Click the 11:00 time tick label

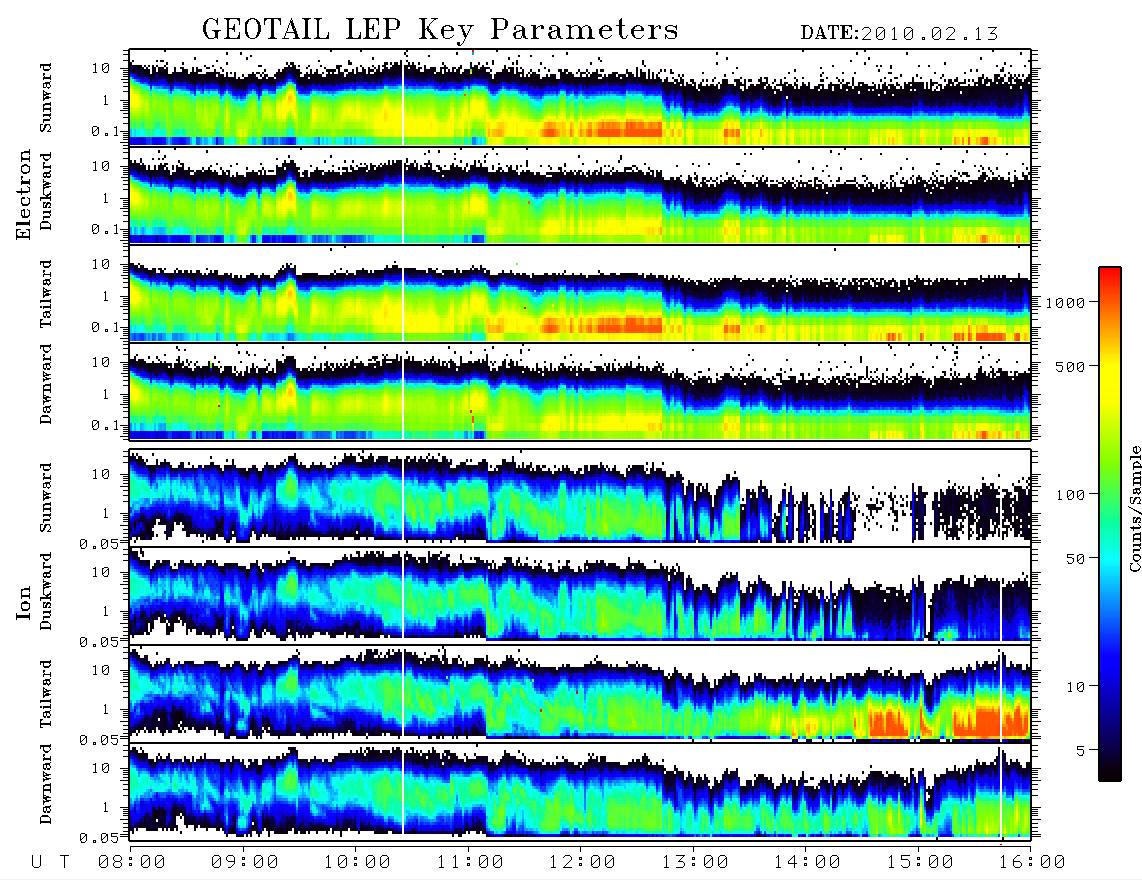470,862
